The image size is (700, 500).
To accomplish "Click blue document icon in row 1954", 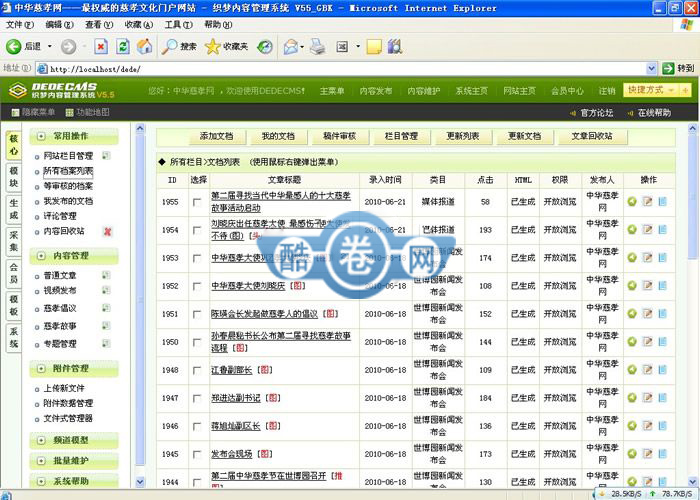I will pyautogui.click(x=662, y=229).
